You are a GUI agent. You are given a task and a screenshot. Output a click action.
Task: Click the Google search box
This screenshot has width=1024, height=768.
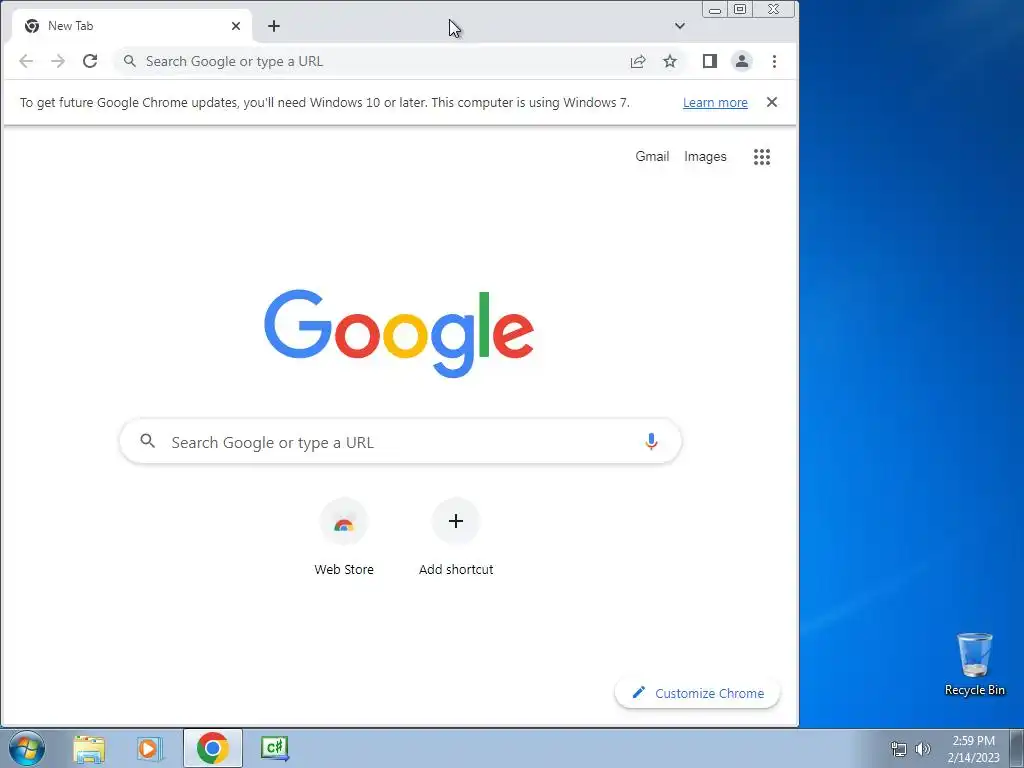(400, 442)
